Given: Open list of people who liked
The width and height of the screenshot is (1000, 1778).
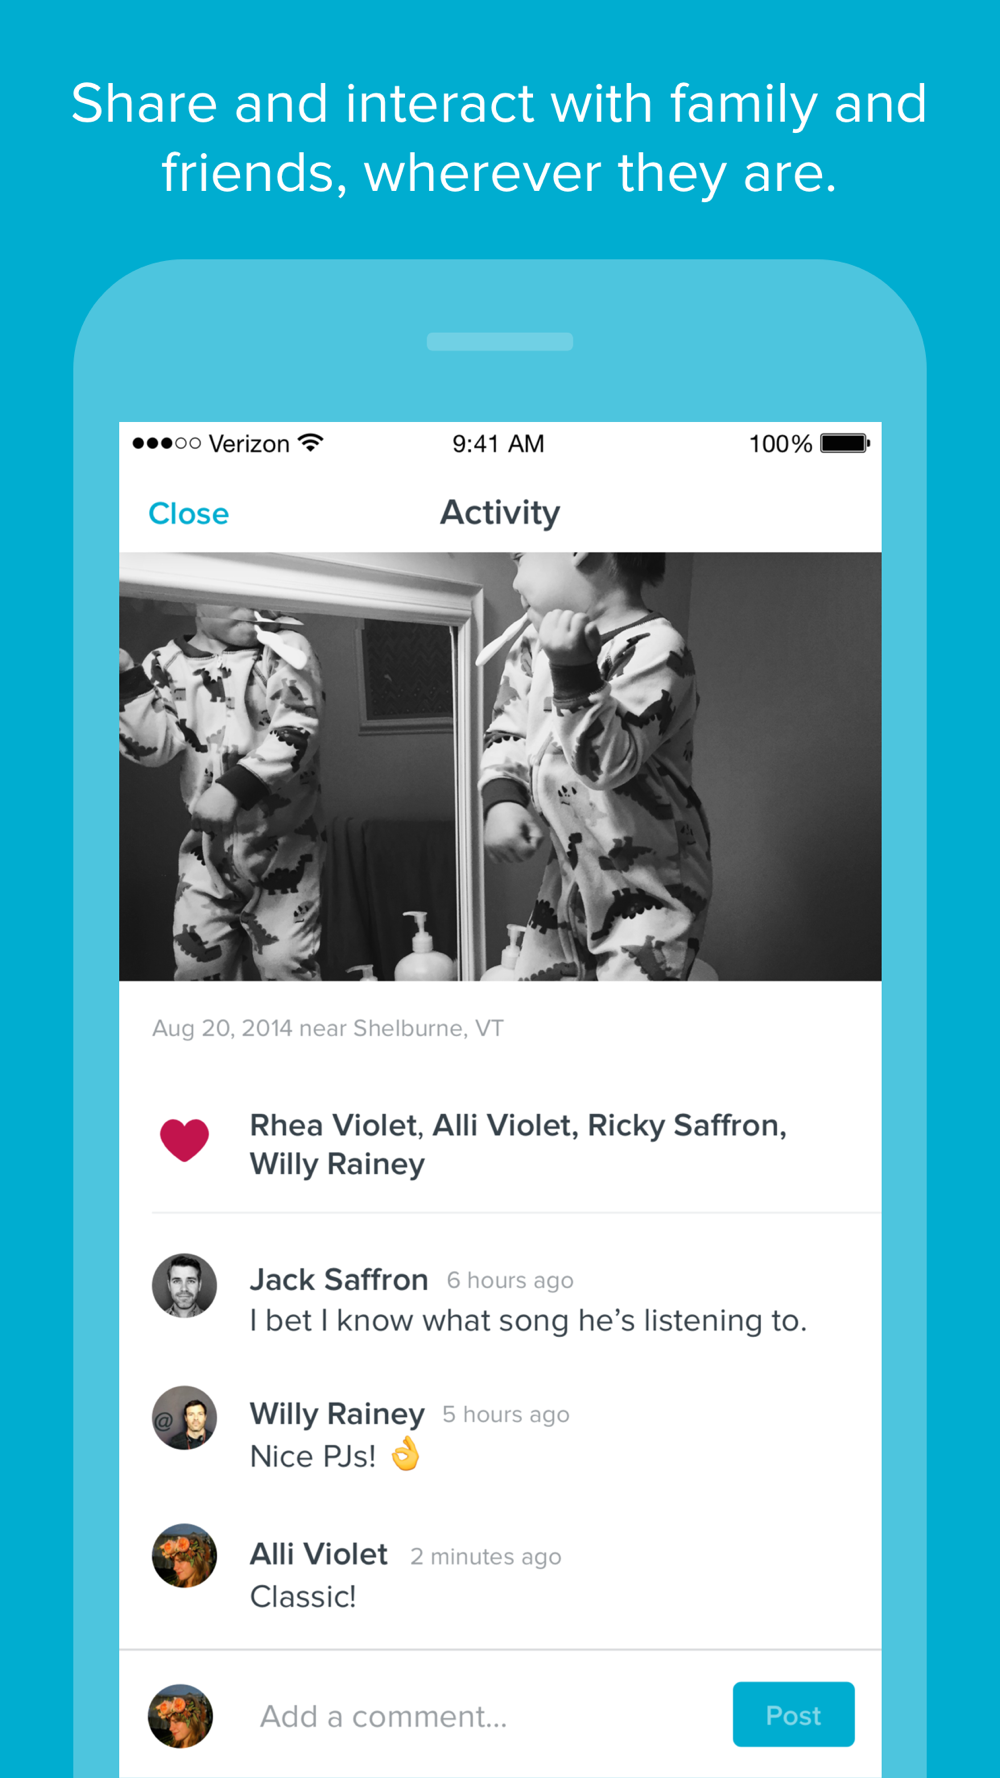Looking at the screenshot, I should point(518,1145).
